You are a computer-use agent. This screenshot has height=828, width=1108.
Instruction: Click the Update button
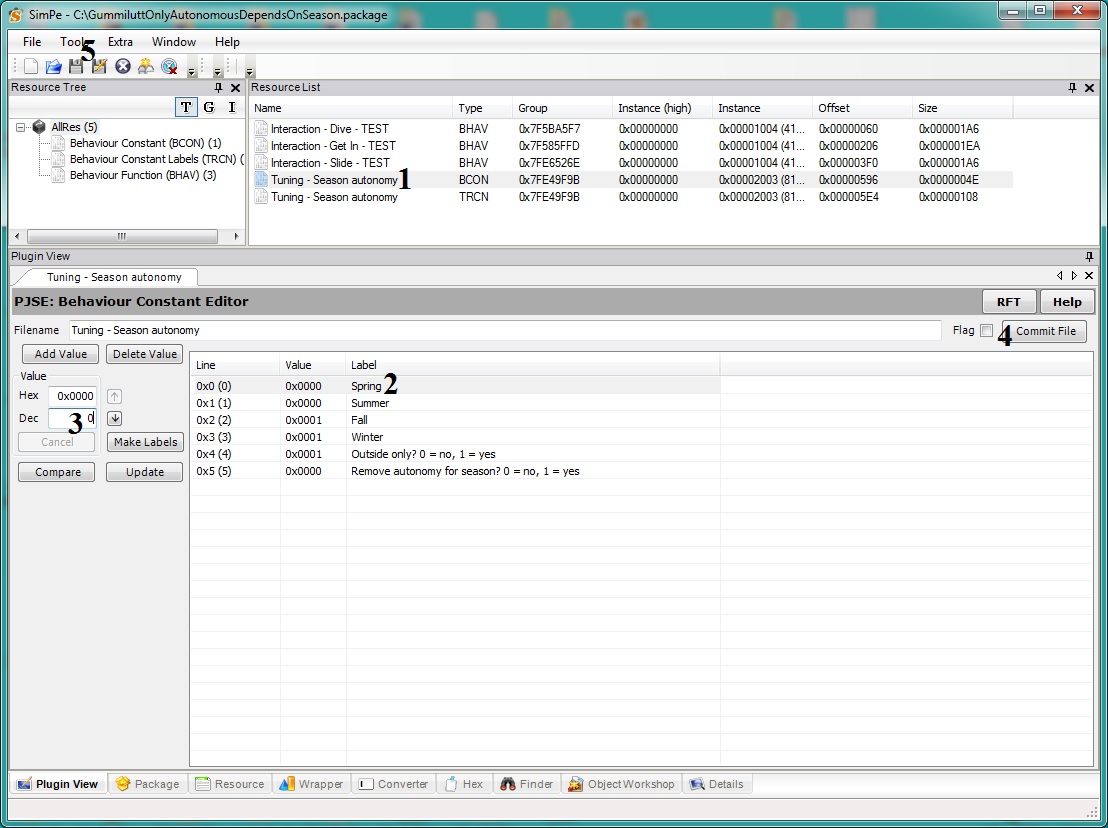click(145, 472)
